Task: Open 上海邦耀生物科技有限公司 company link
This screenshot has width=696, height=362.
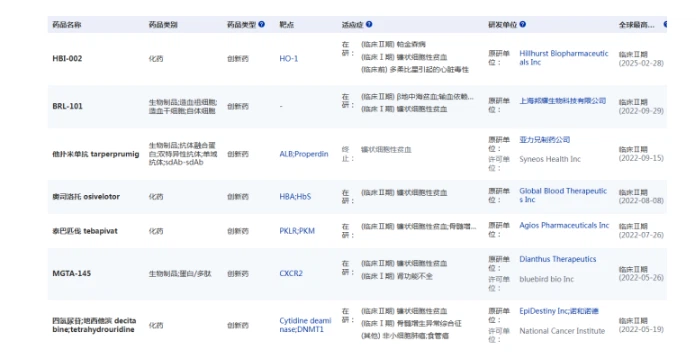Action: pyautogui.click(x=562, y=101)
